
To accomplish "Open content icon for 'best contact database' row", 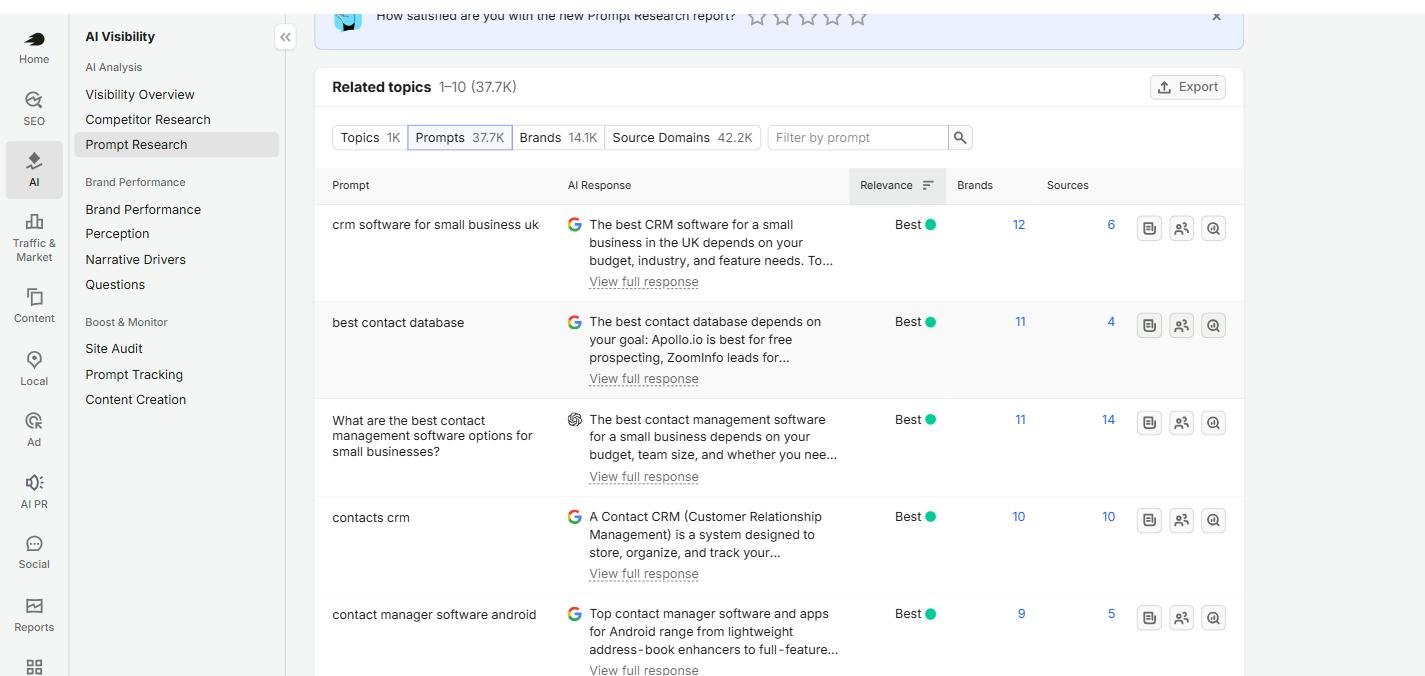I will tap(1150, 326).
